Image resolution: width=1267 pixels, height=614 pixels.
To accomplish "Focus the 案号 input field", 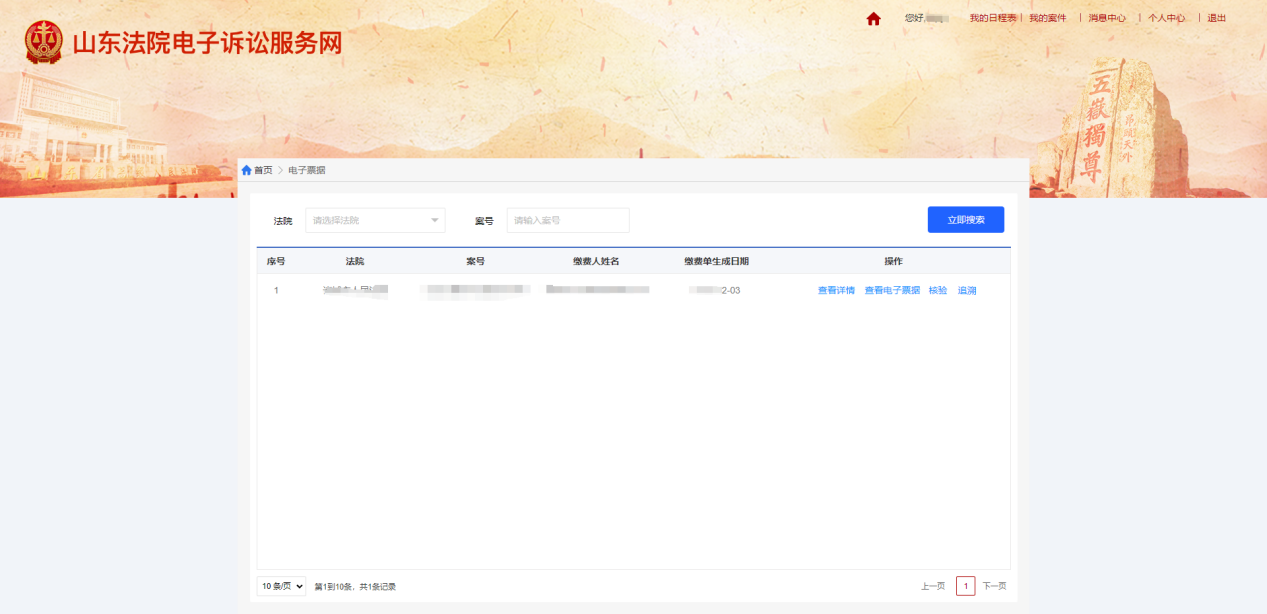I will click(567, 220).
